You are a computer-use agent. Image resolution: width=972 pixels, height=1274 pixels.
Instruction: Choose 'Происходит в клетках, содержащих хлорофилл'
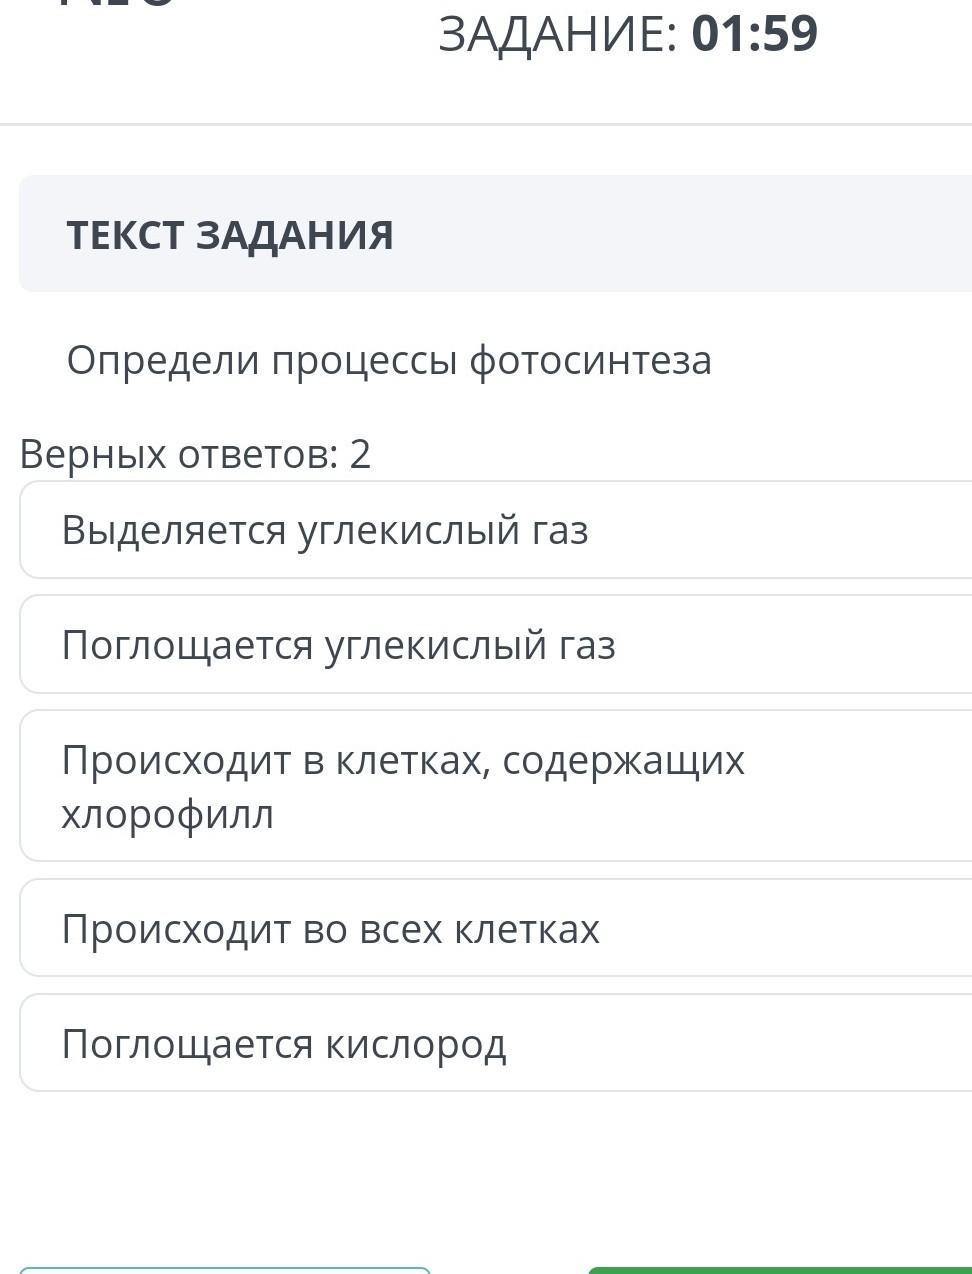[x=496, y=786]
